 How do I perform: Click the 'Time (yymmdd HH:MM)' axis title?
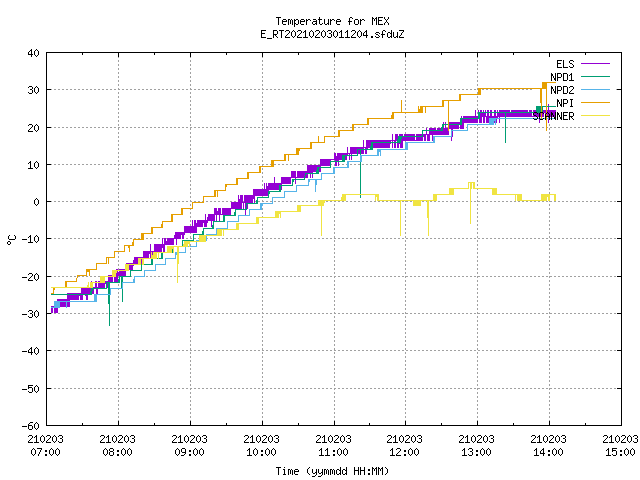click(332, 471)
